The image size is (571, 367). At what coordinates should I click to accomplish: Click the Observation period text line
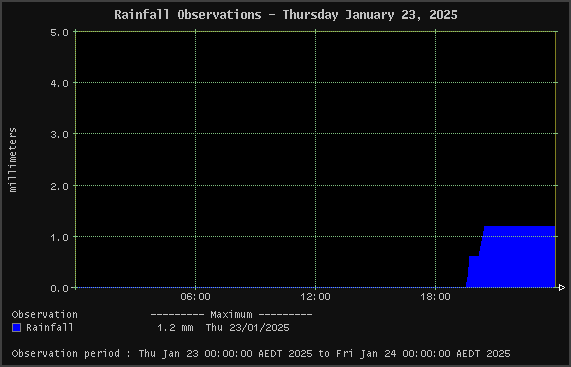point(261,354)
